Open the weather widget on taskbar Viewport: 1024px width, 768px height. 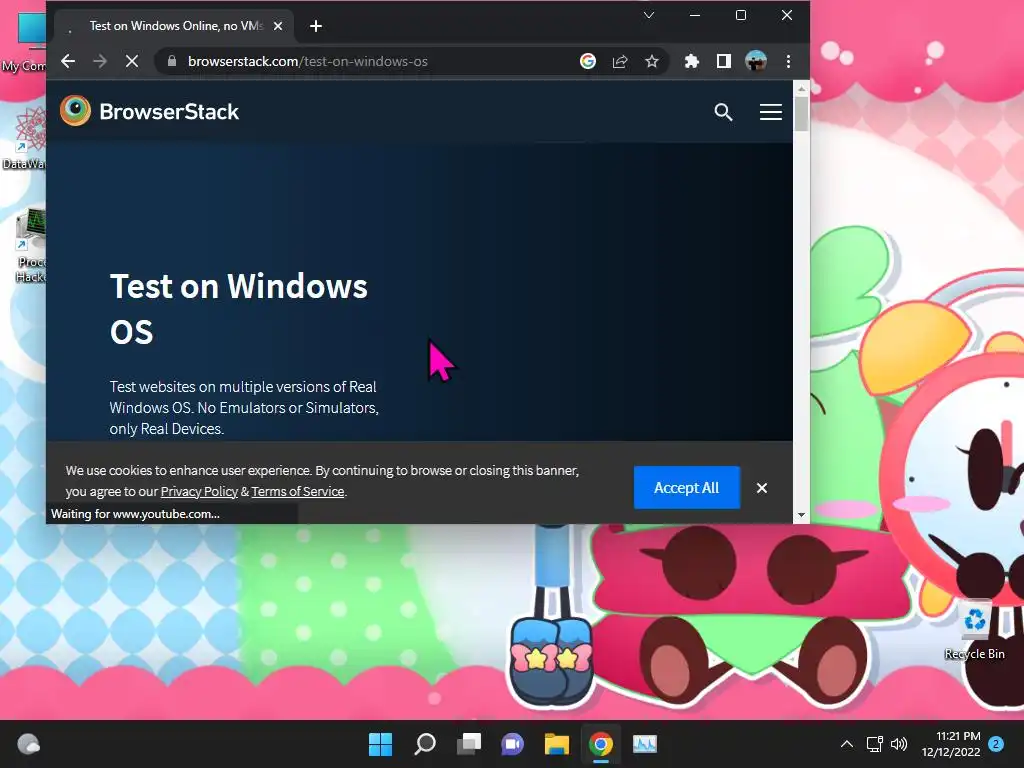28,744
